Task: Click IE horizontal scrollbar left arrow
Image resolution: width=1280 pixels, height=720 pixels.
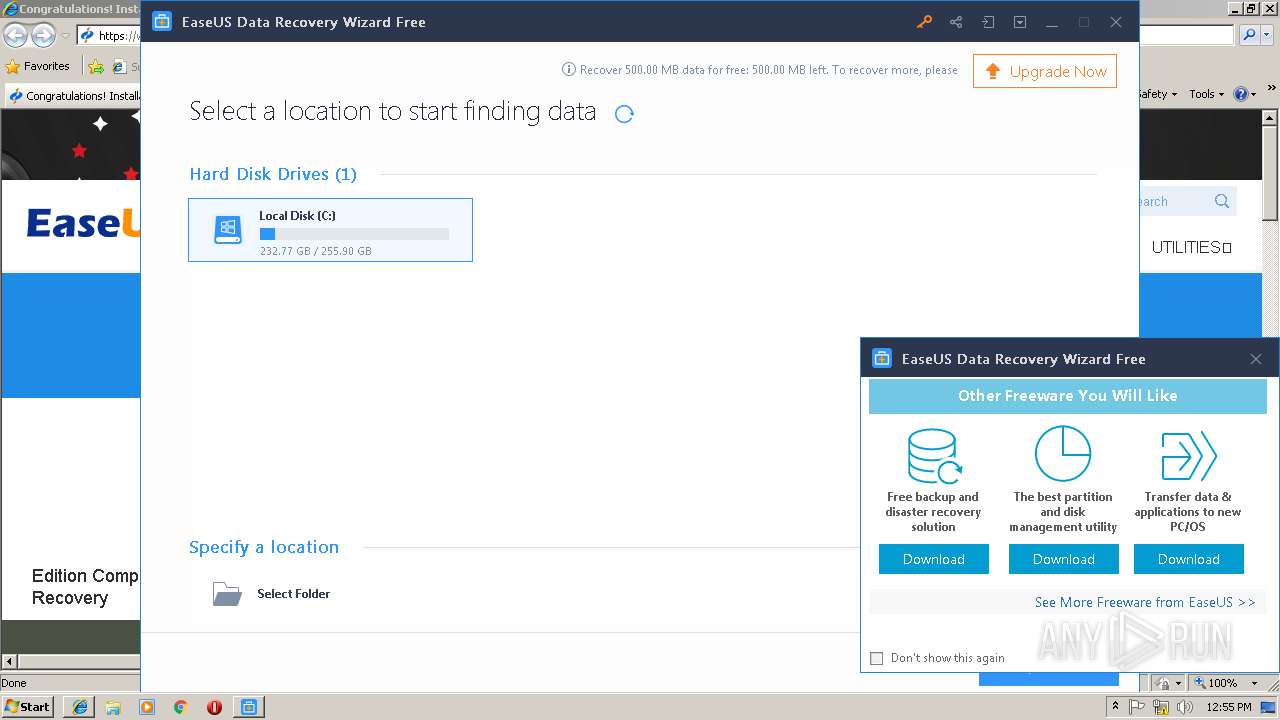Action: click(x=9, y=661)
